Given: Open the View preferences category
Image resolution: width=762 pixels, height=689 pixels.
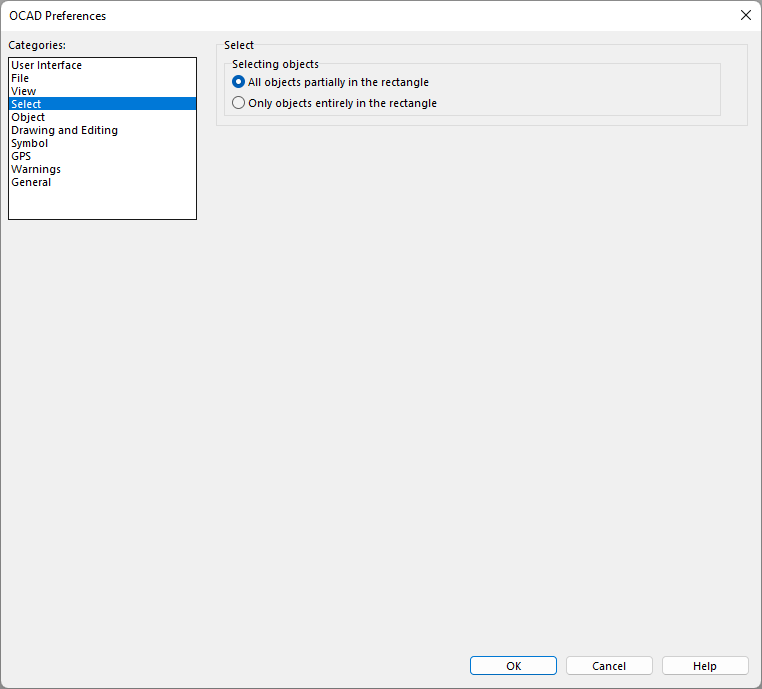Looking at the screenshot, I should (103, 91).
